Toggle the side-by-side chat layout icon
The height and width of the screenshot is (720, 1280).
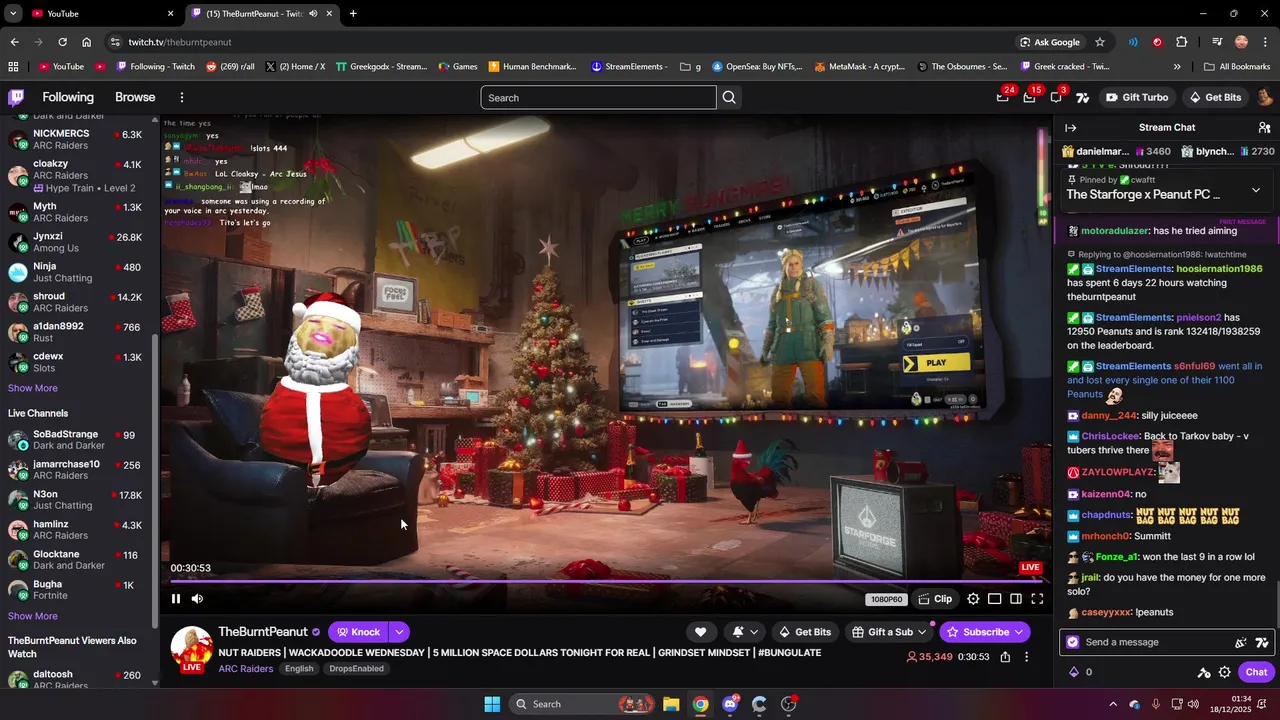(x=1016, y=599)
